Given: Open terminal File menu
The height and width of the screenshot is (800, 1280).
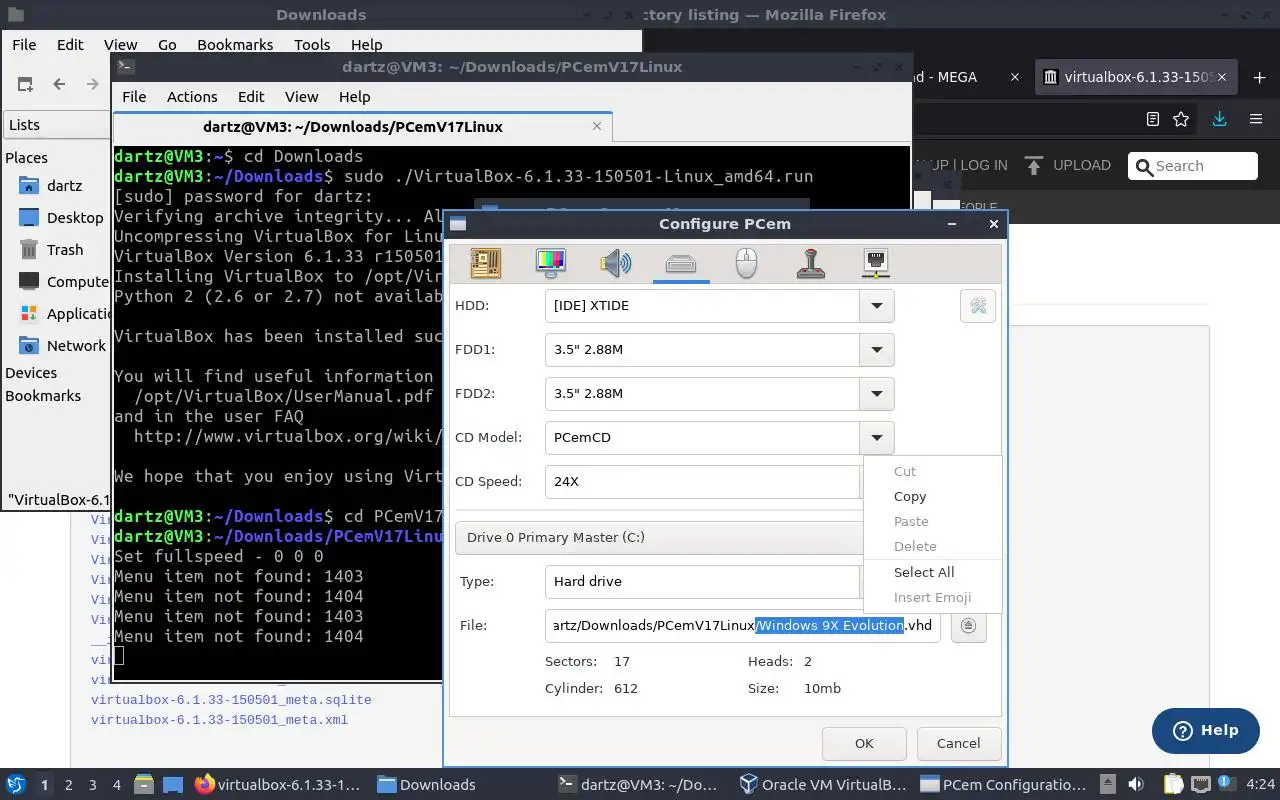Looking at the screenshot, I should click(x=134, y=97).
